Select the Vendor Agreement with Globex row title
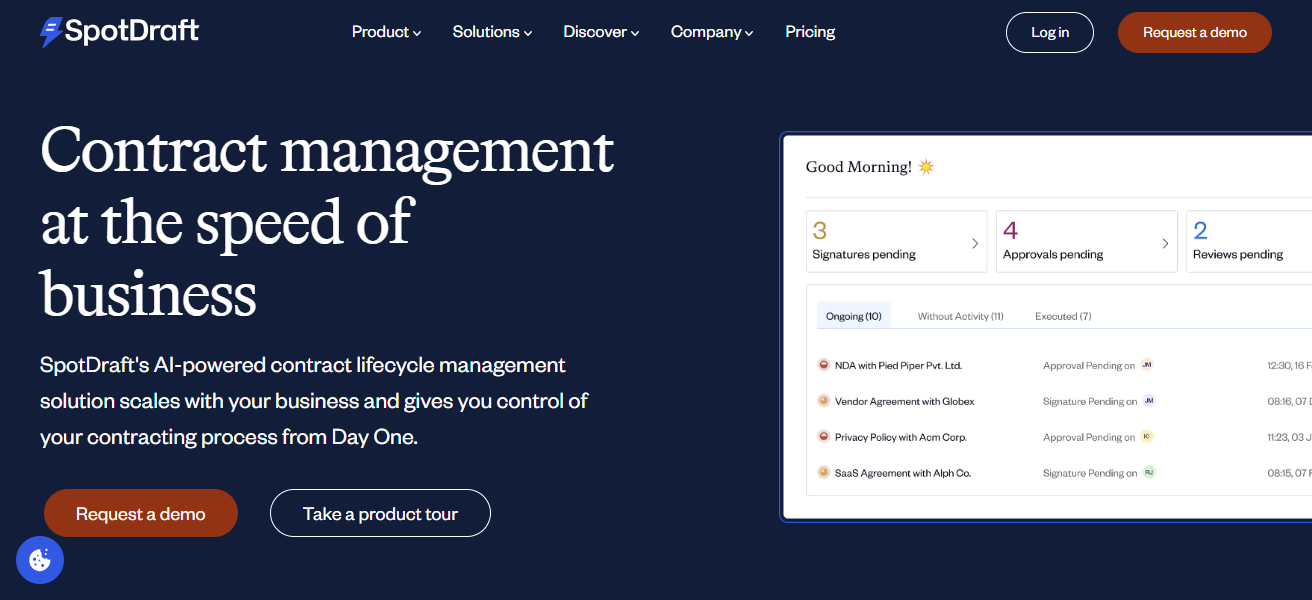The width and height of the screenshot is (1312, 600). [x=904, y=402]
